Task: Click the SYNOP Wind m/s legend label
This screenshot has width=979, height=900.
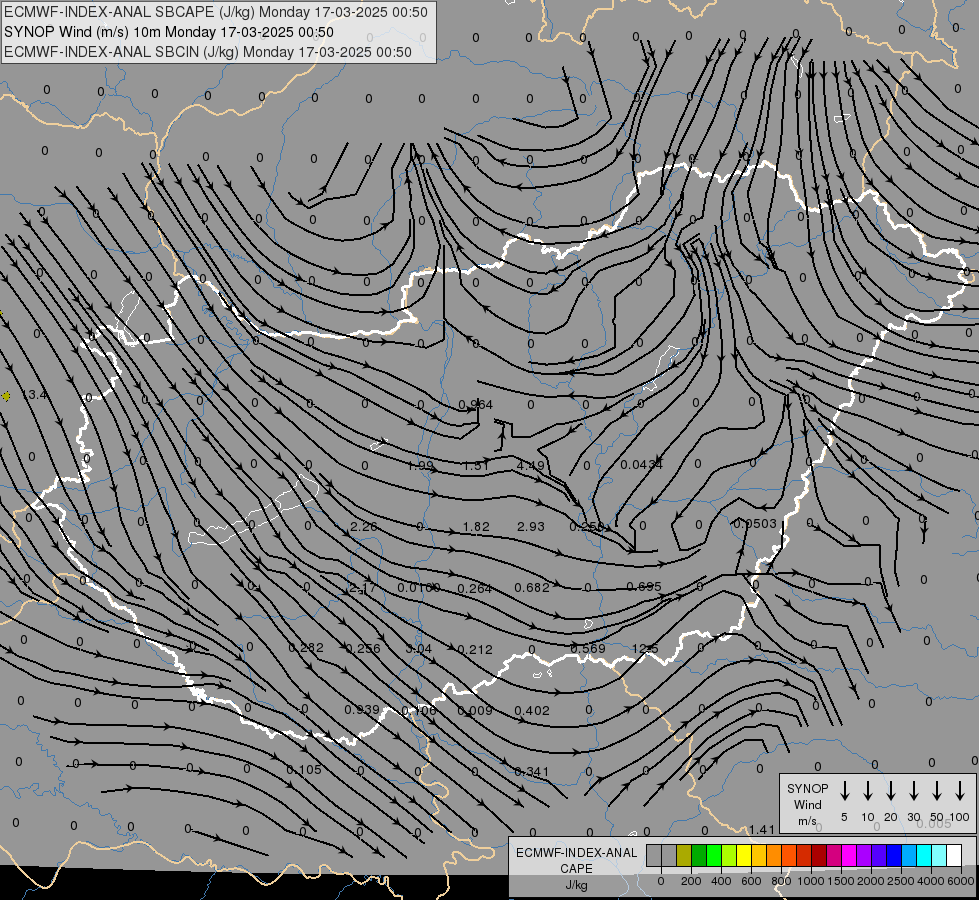Action: (807, 804)
